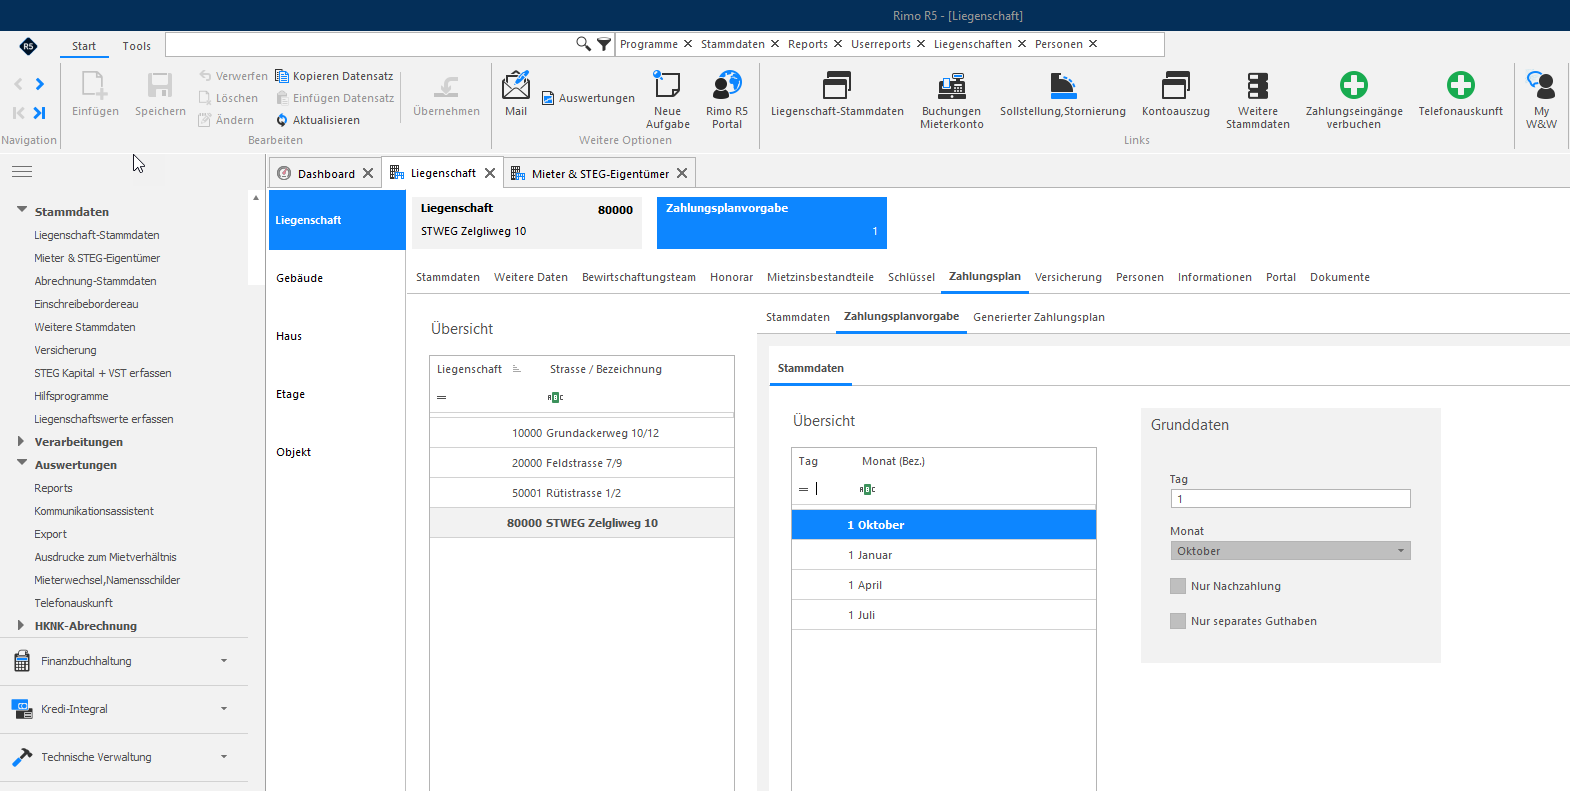Screen dimensions: 1570x791
Task: Enable Nur separates Guthaben checkbox
Action: tap(1178, 621)
